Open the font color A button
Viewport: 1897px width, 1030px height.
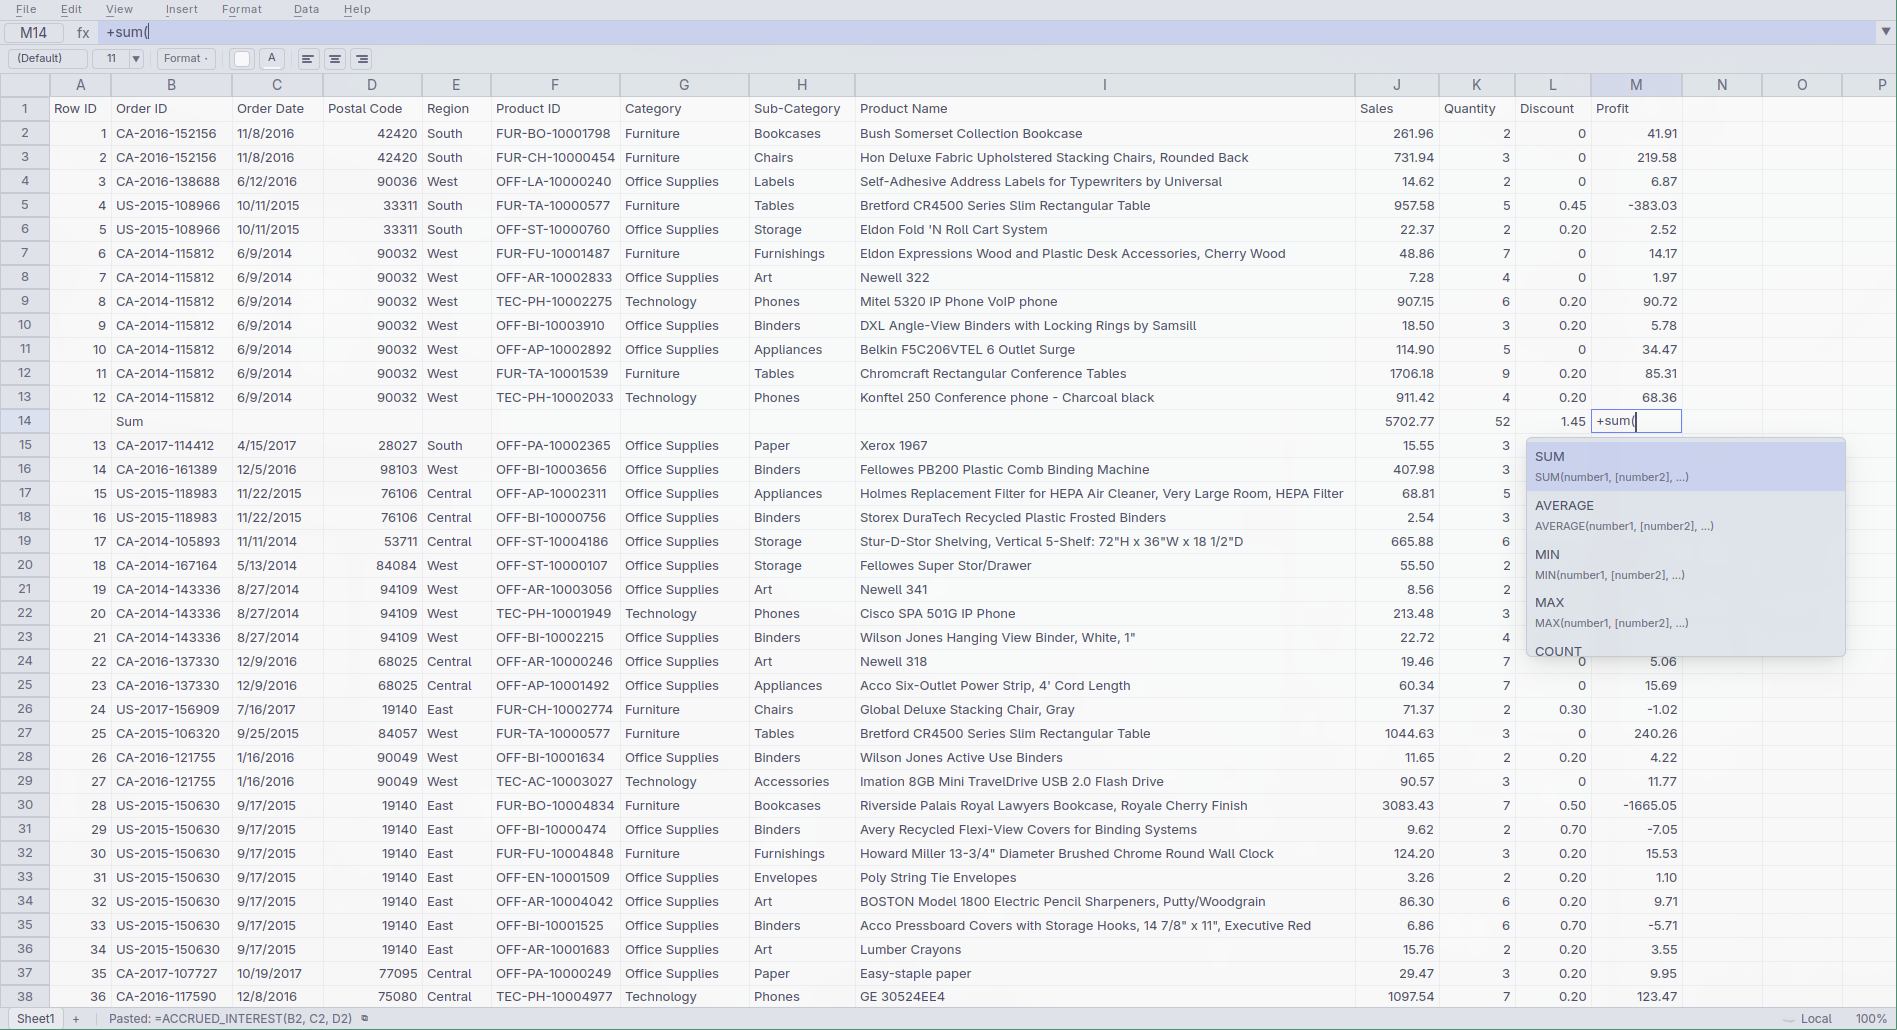click(x=271, y=59)
